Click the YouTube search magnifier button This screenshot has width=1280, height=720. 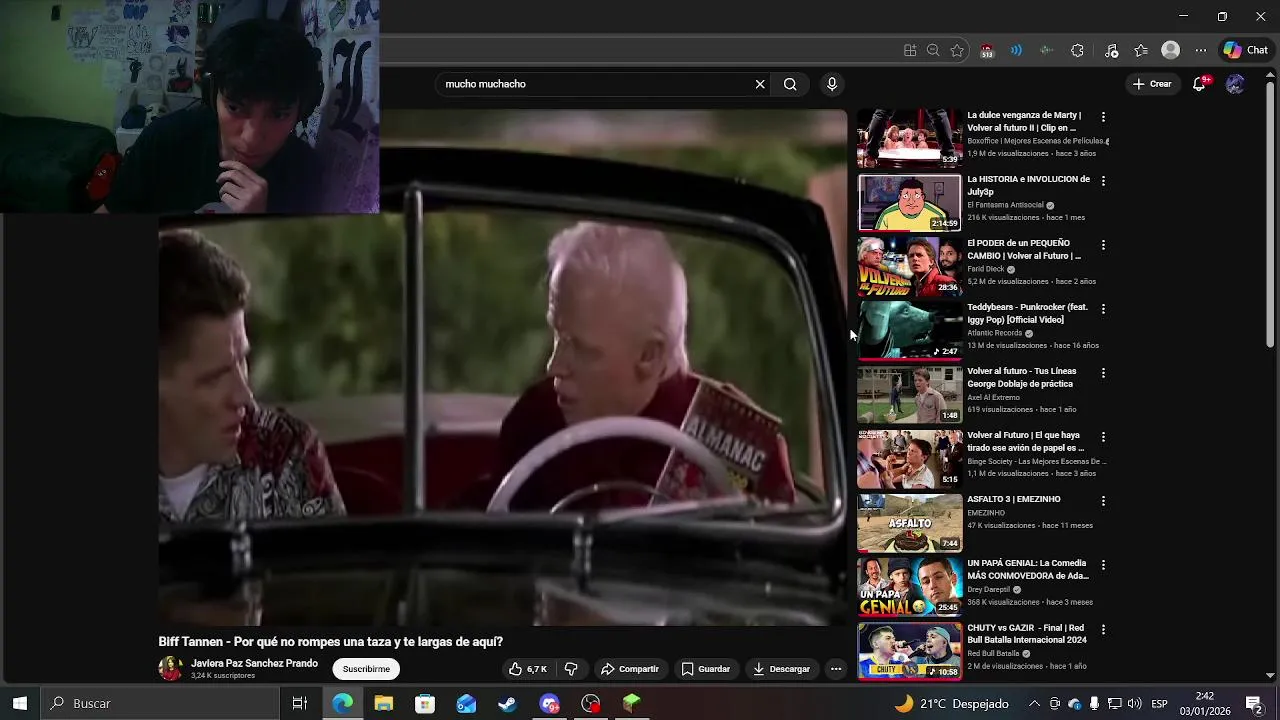click(x=790, y=84)
